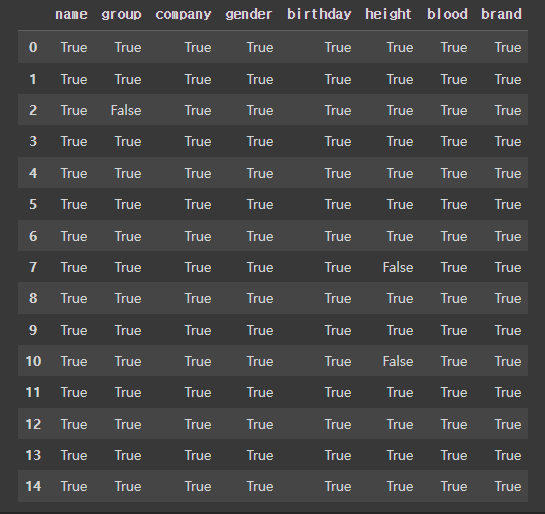The height and width of the screenshot is (514, 545).
Task: Select True in row 7 blood column
Action: click(x=454, y=268)
